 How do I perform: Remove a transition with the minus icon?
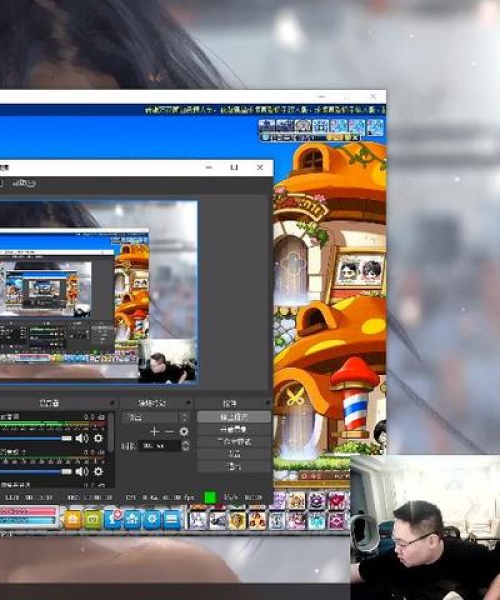click(x=169, y=432)
